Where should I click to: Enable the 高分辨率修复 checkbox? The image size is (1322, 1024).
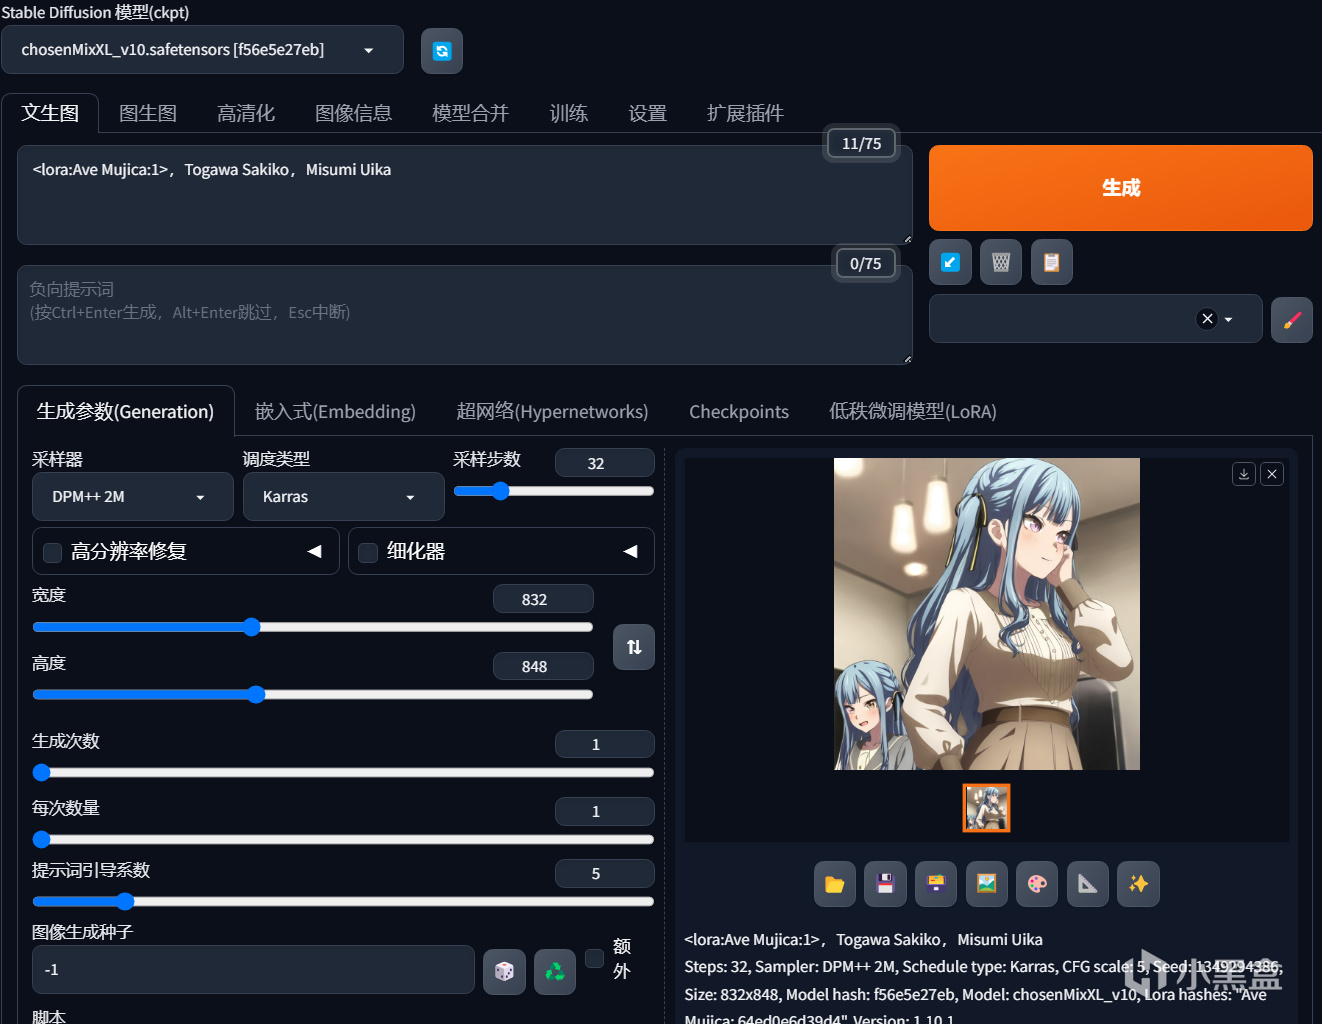[x=53, y=552]
